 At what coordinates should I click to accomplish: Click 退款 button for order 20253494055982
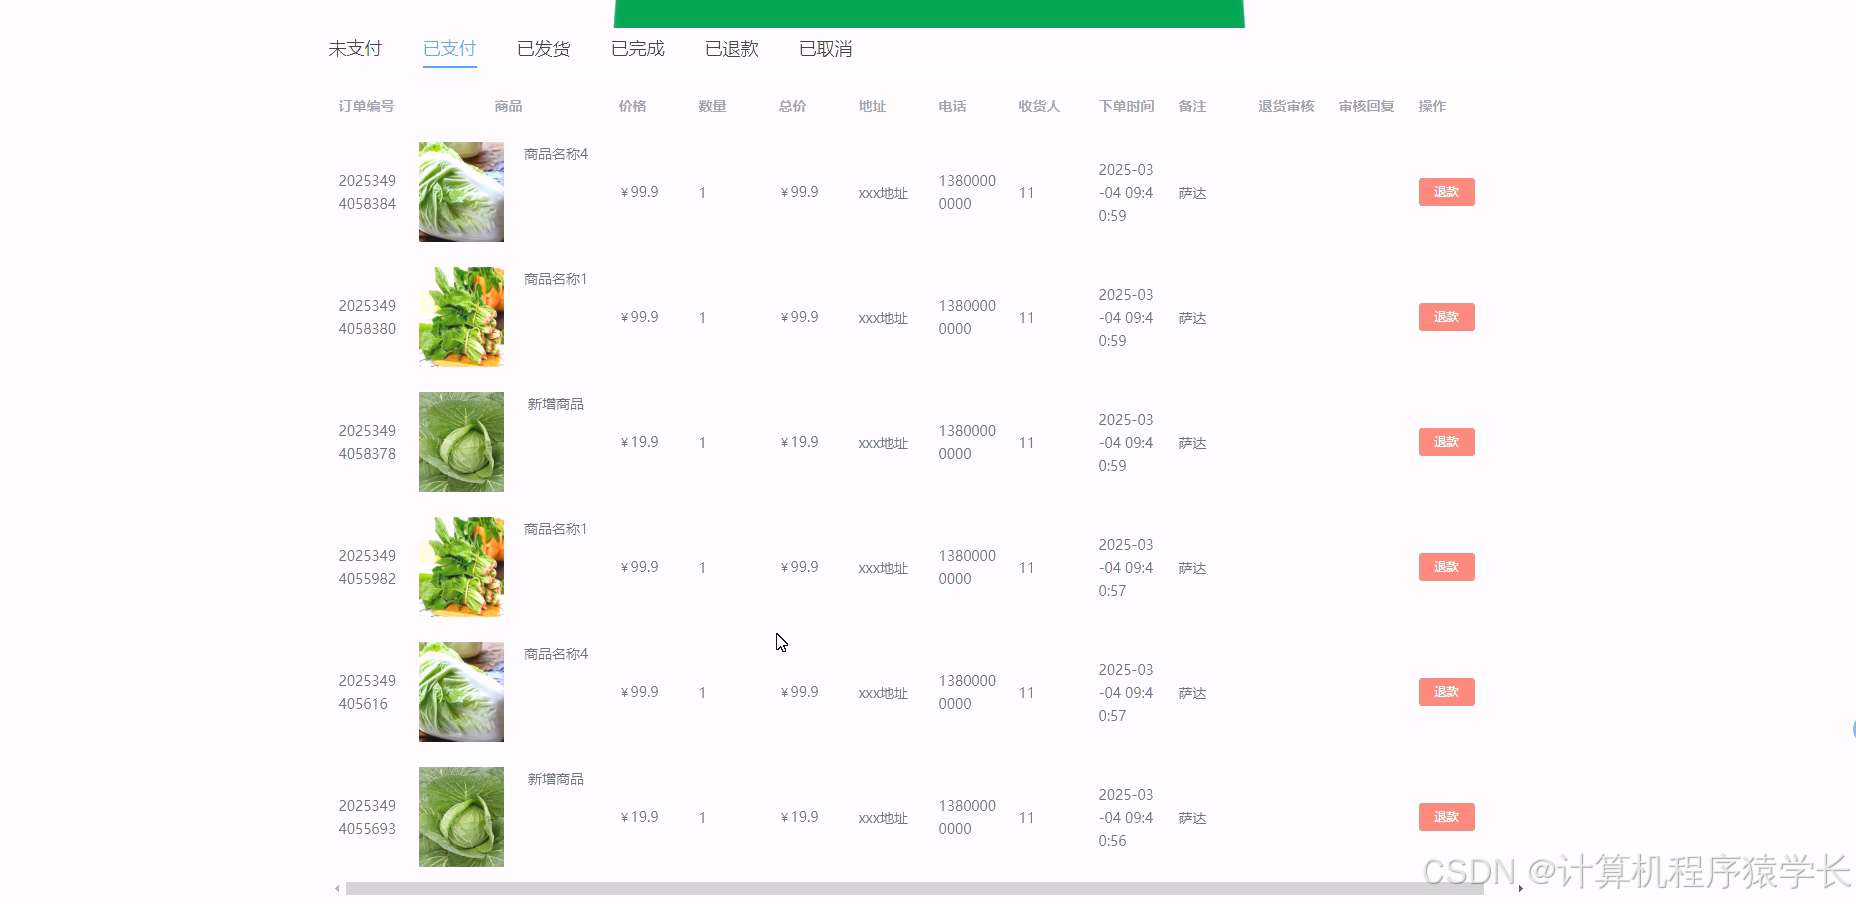pos(1446,566)
